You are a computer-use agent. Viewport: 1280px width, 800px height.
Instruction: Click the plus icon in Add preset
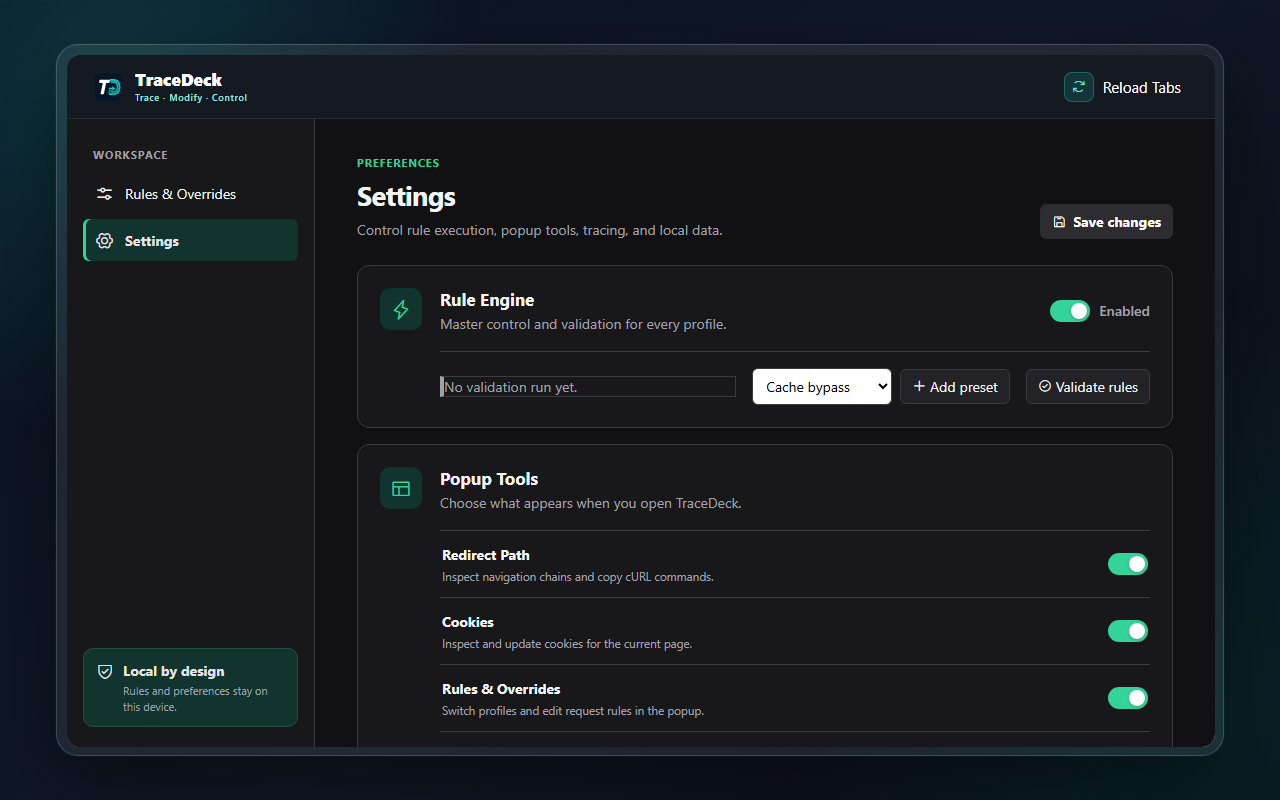(x=919, y=387)
